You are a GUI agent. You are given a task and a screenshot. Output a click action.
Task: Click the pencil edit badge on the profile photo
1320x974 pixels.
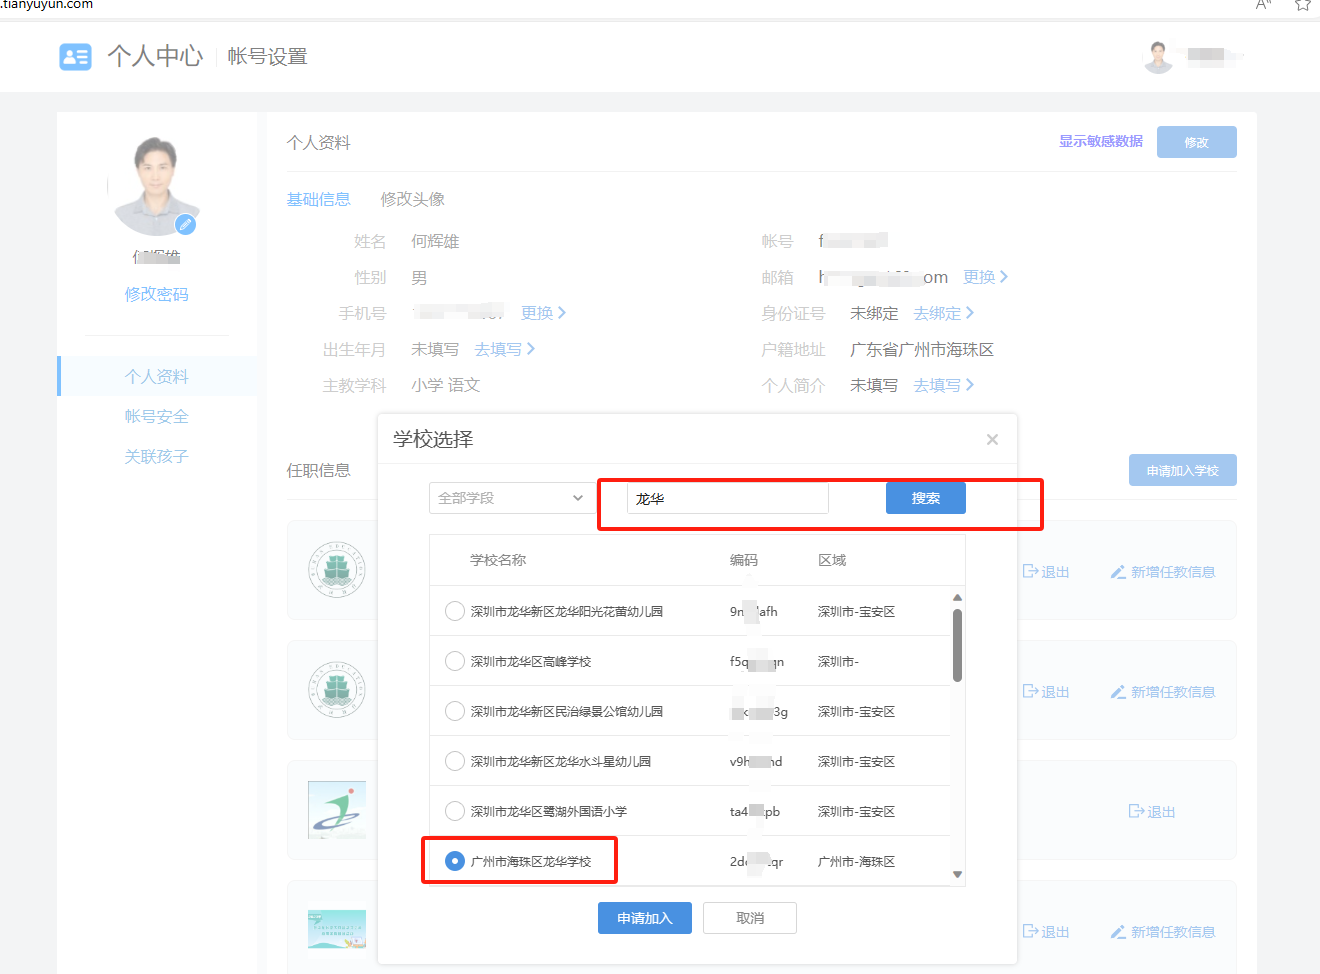[185, 224]
